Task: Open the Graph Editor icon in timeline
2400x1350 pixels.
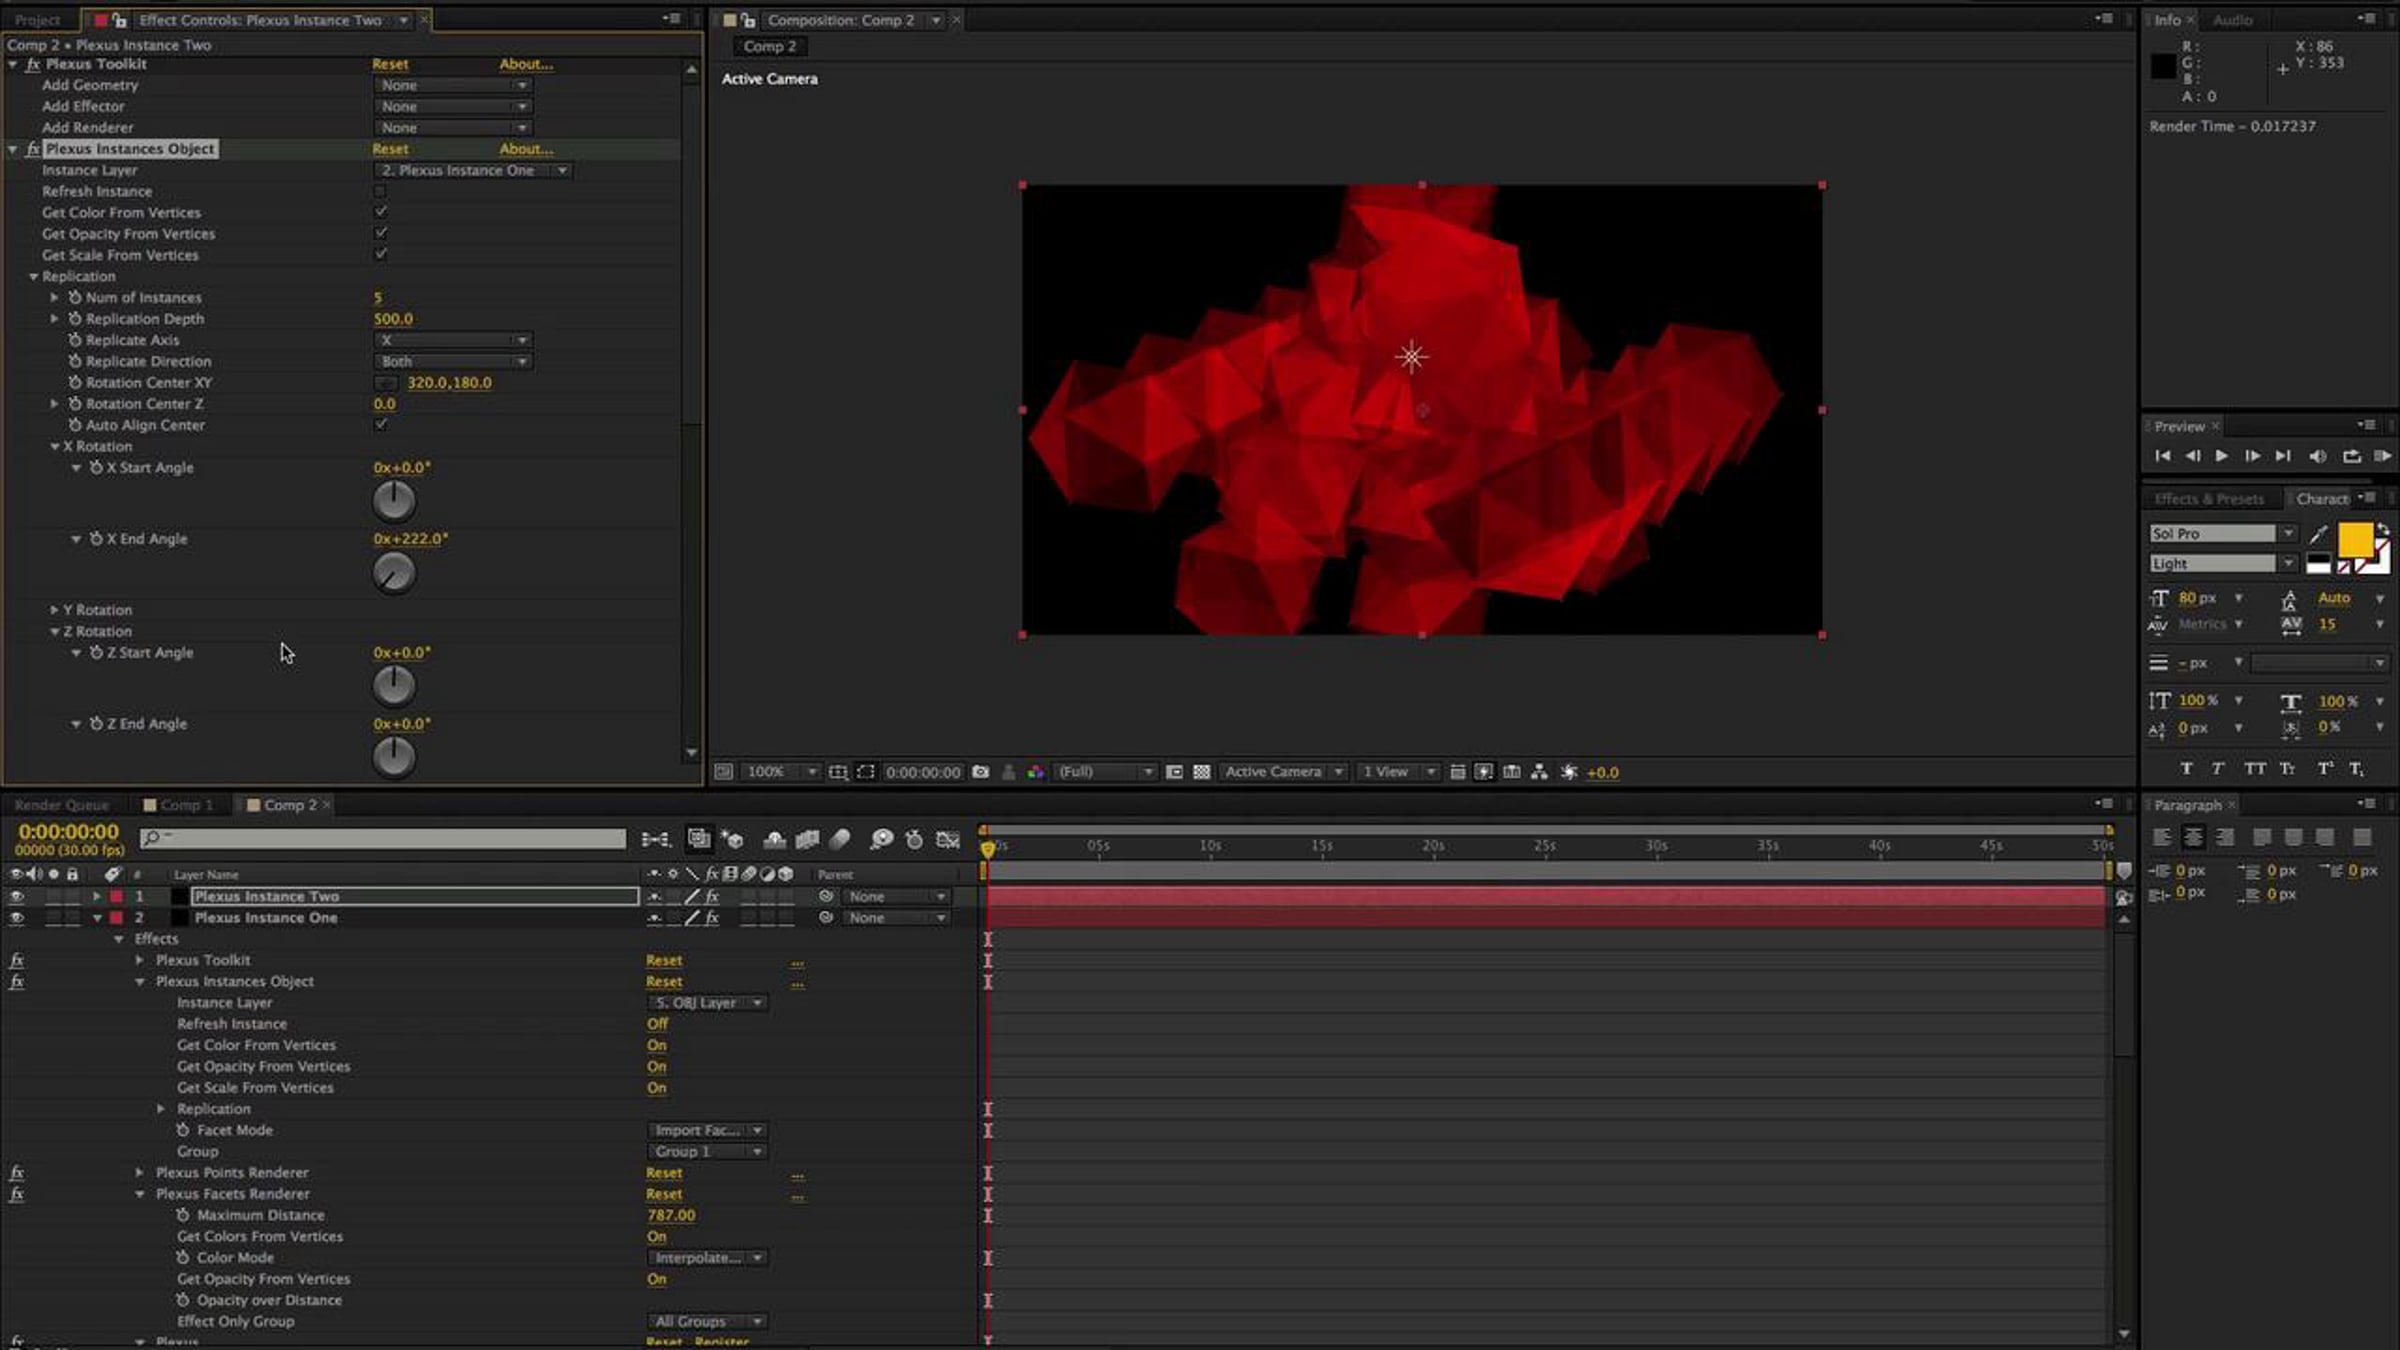Action: [x=948, y=839]
